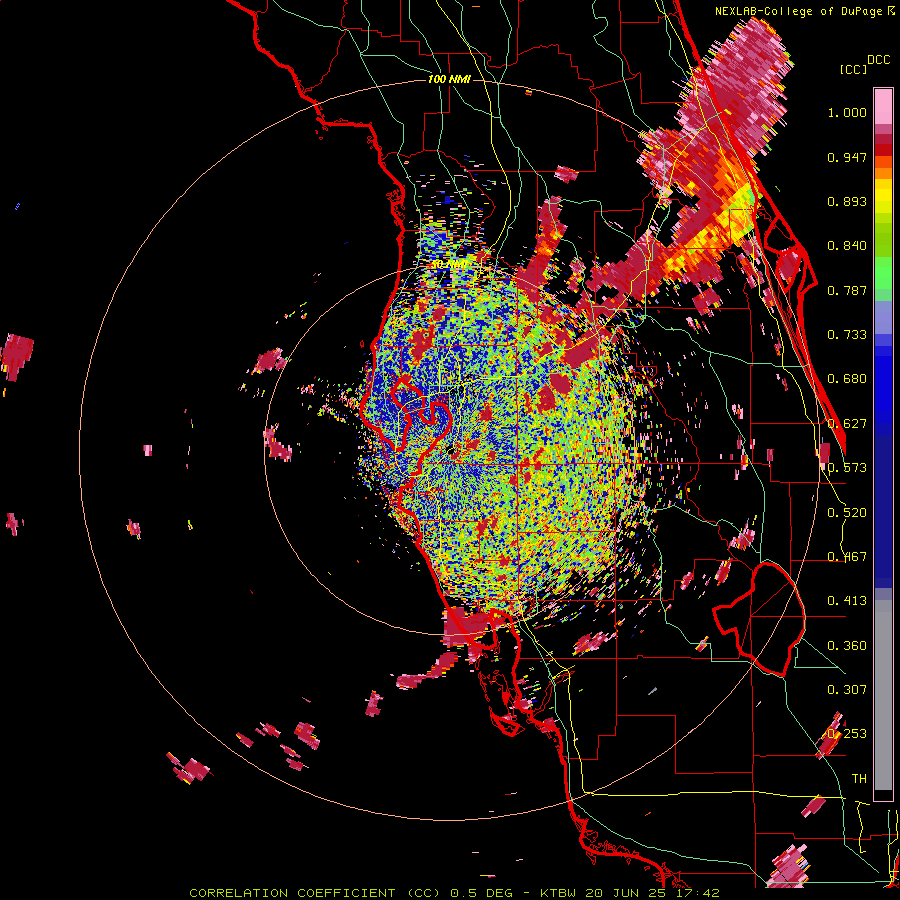Viewport: 900px width, 900px height.
Task: Select the 0.360 legend value
Action: pyautogui.click(x=847, y=646)
